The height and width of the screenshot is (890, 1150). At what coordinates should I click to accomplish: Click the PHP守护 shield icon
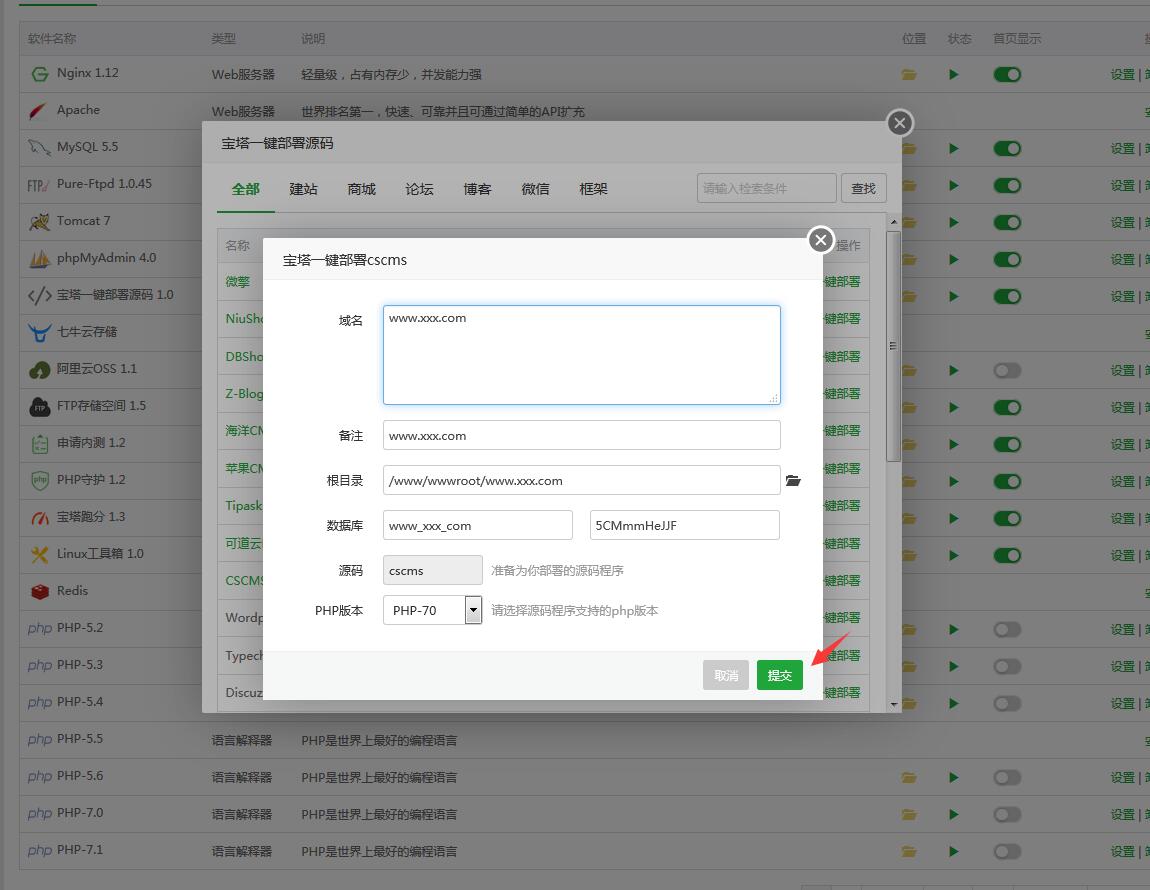40,481
